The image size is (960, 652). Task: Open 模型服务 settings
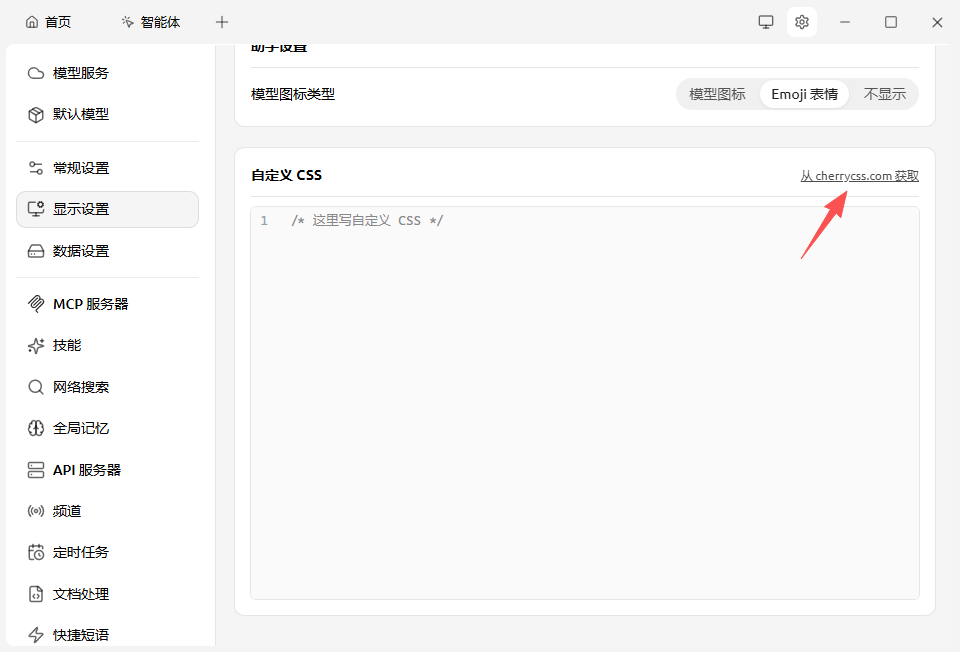108,73
